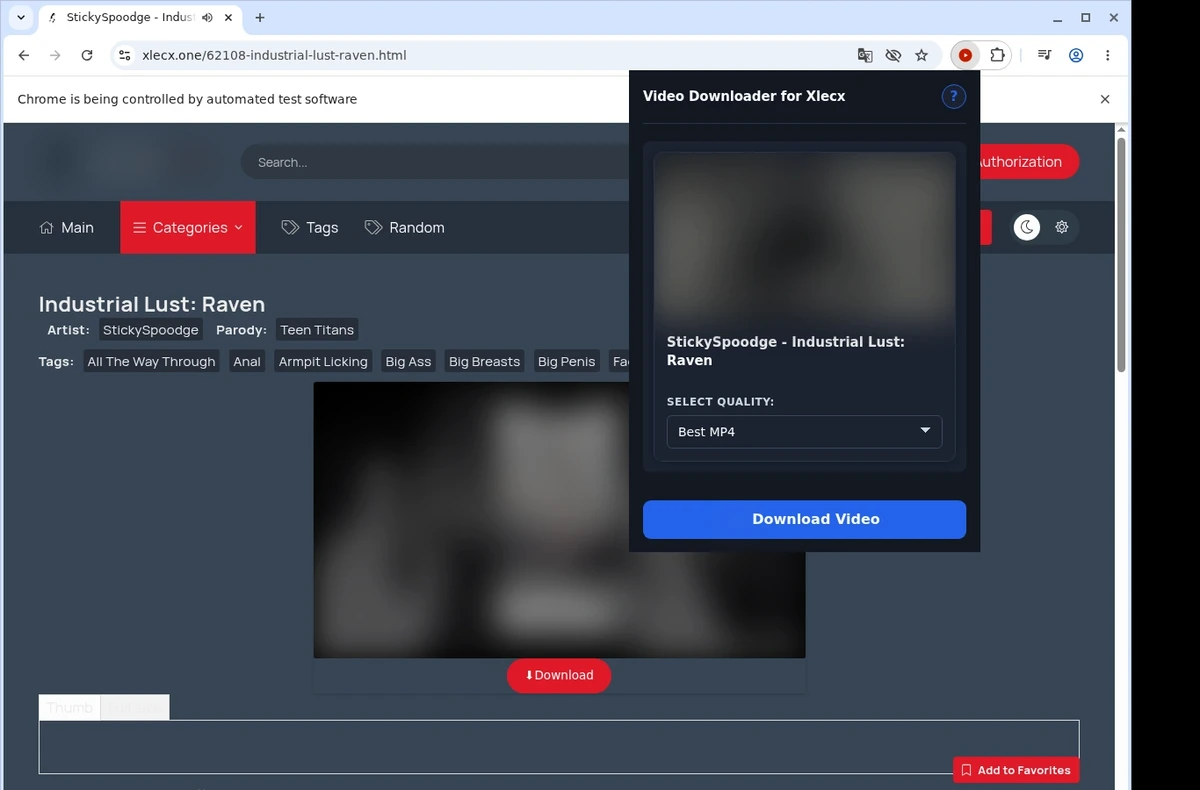This screenshot has height=790, width=1200.
Task: Focus the address bar URL
Action: click(274, 56)
